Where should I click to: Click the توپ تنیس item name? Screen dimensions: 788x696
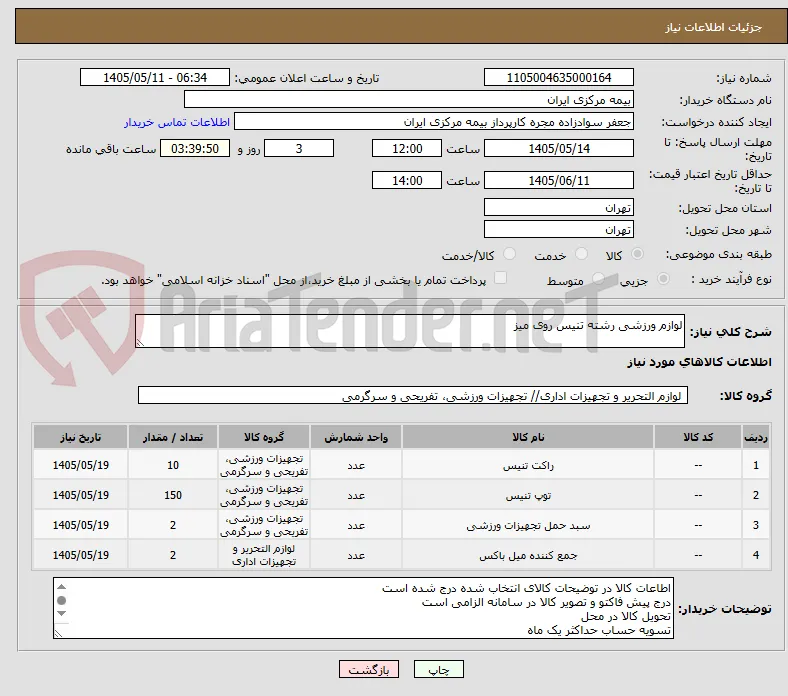coord(528,495)
